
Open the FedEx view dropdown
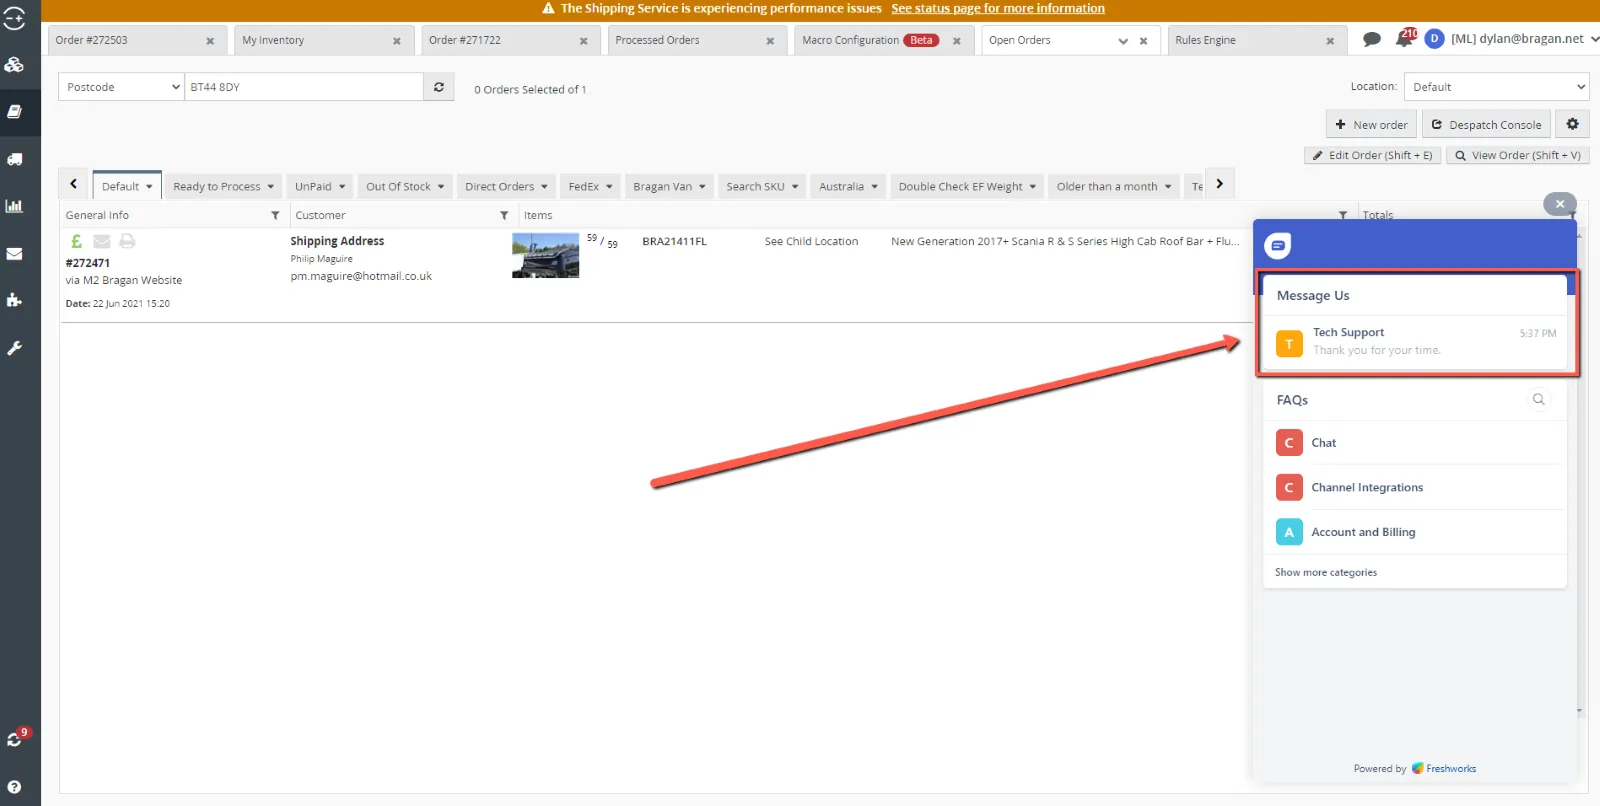click(609, 187)
